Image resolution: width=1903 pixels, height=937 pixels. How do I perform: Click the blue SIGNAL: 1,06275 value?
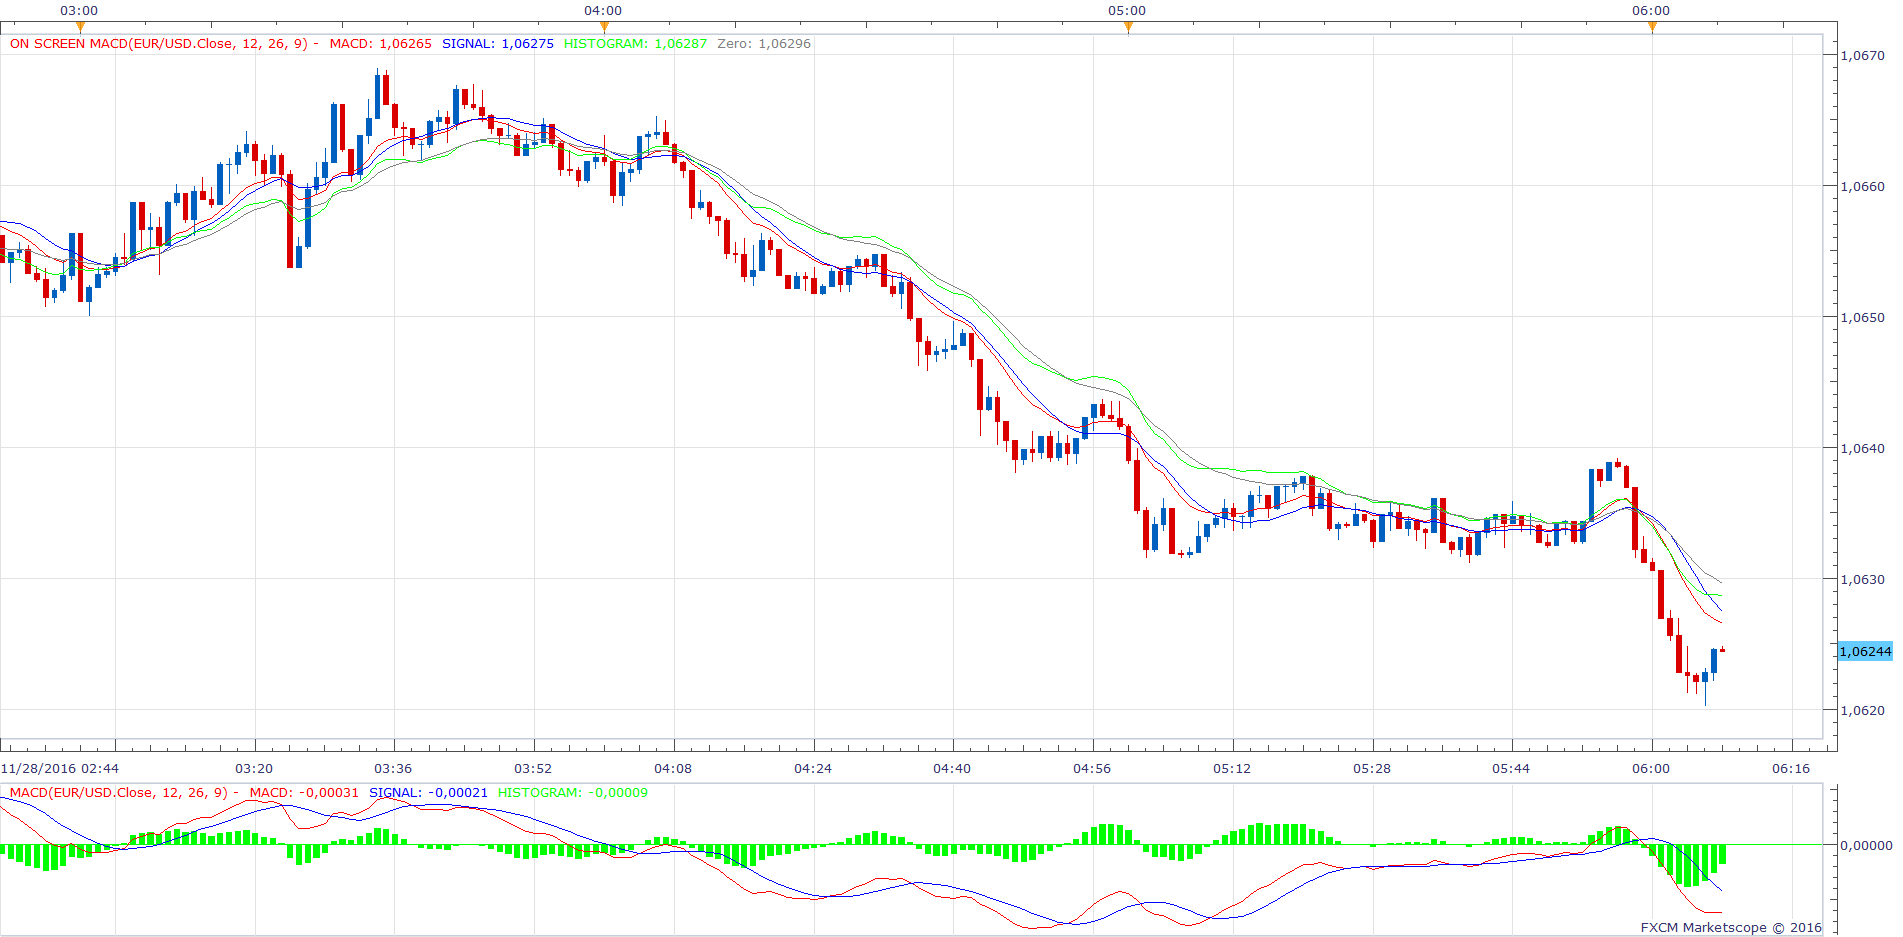click(498, 44)
